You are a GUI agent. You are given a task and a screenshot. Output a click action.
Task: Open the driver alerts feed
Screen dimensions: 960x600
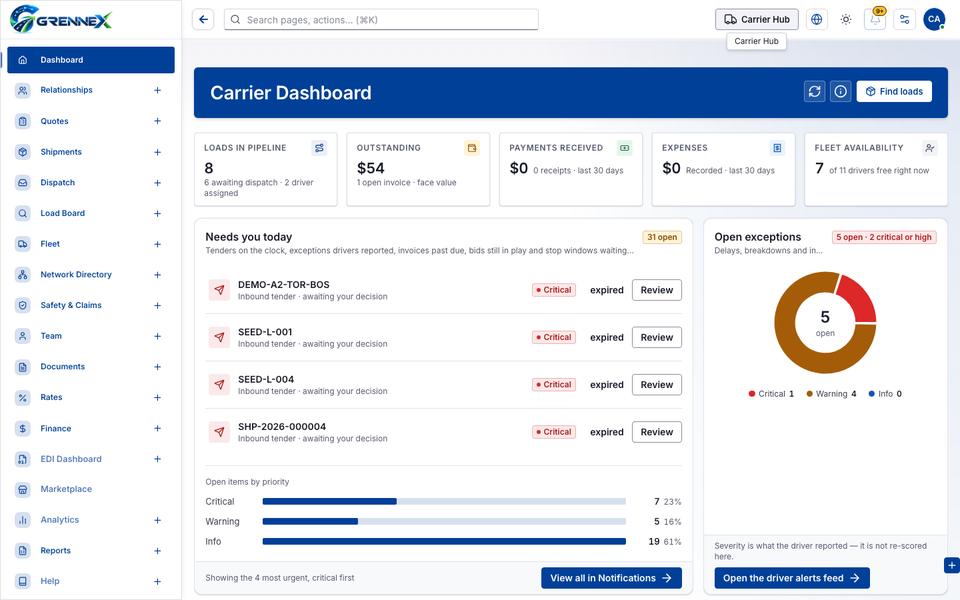[x=792, y=578]
